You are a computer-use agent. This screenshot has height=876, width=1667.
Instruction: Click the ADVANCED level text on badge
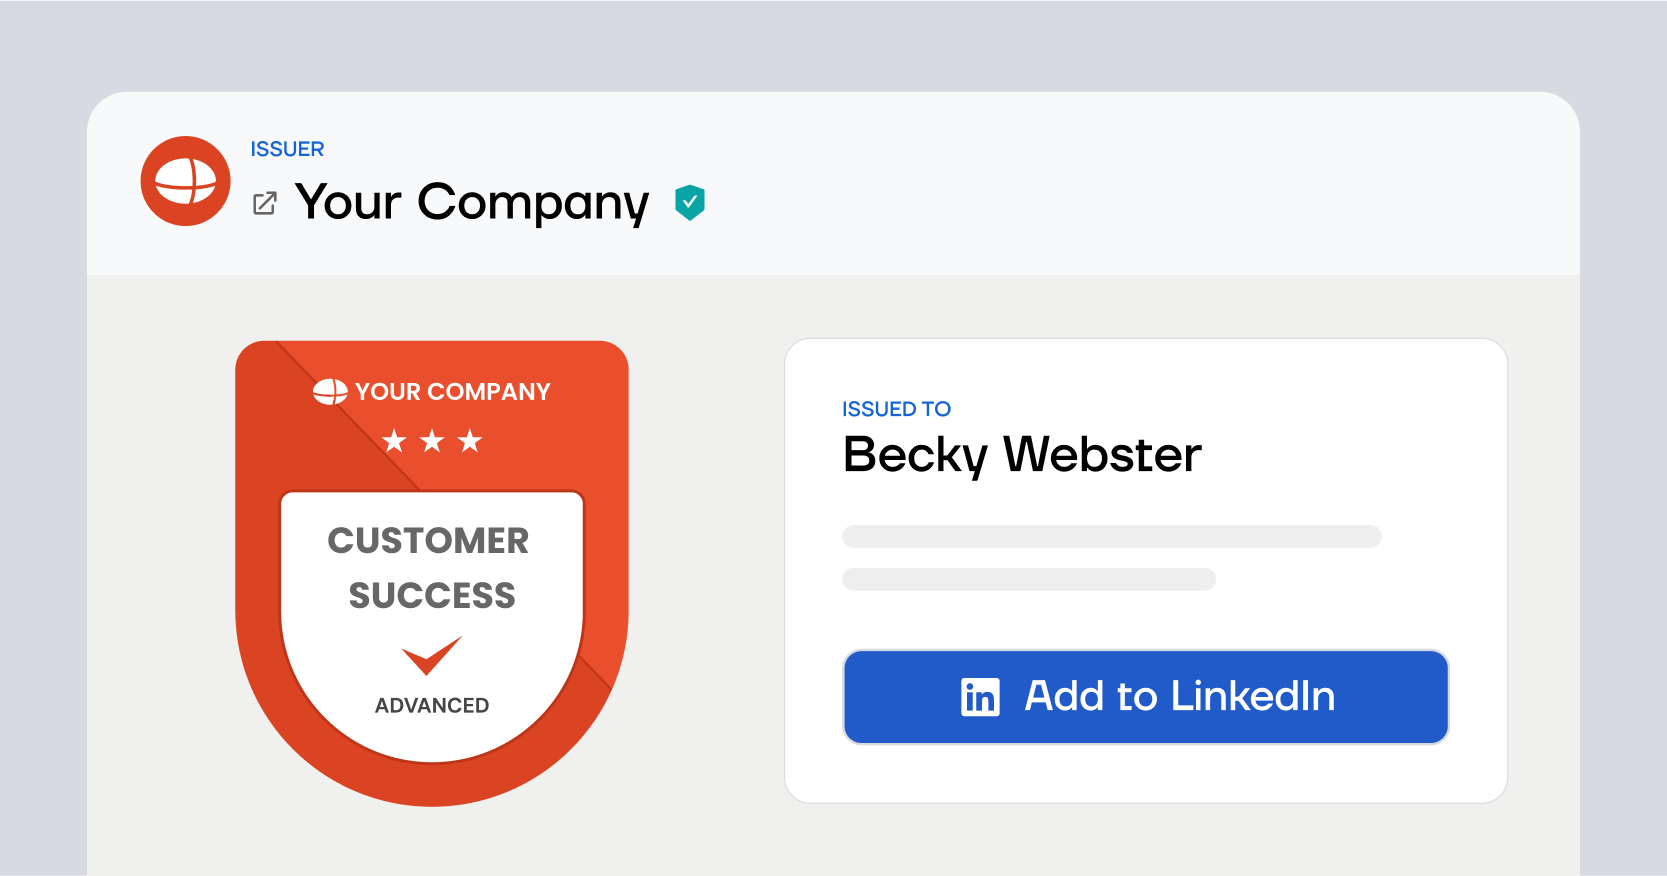[x=432, y=706]
